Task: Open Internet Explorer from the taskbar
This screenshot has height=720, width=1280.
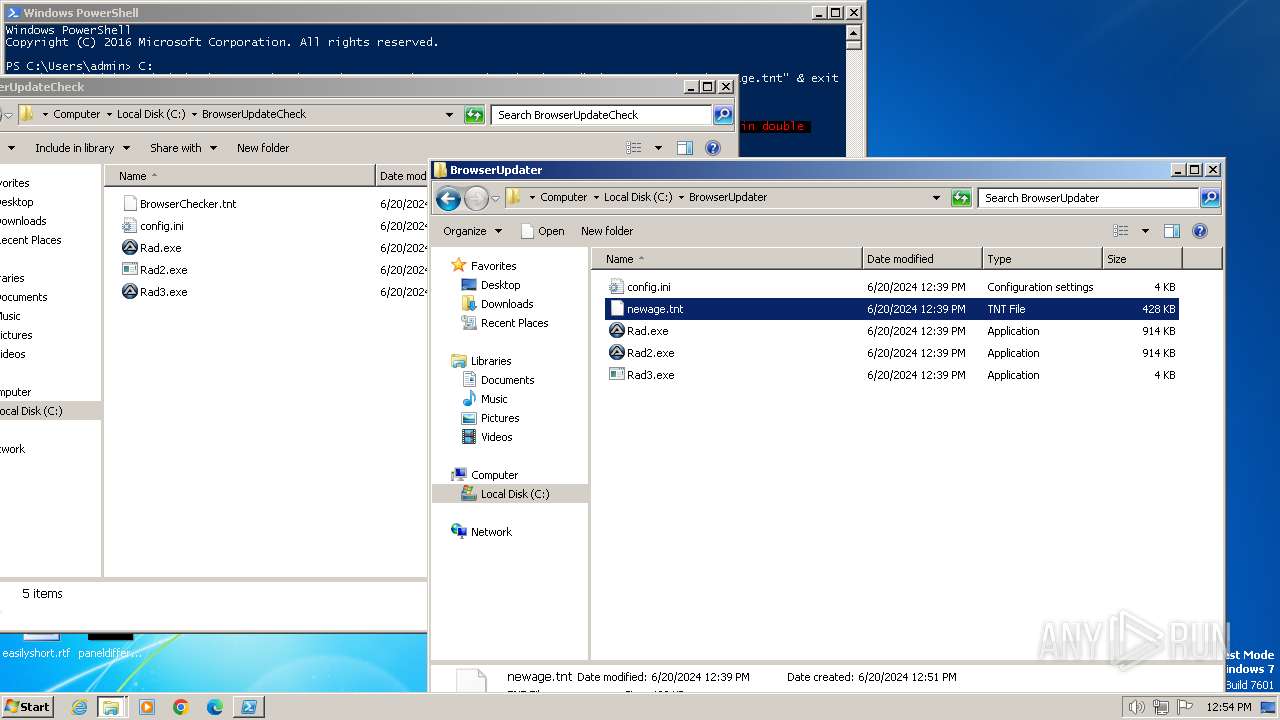Action: pos(79,707)
